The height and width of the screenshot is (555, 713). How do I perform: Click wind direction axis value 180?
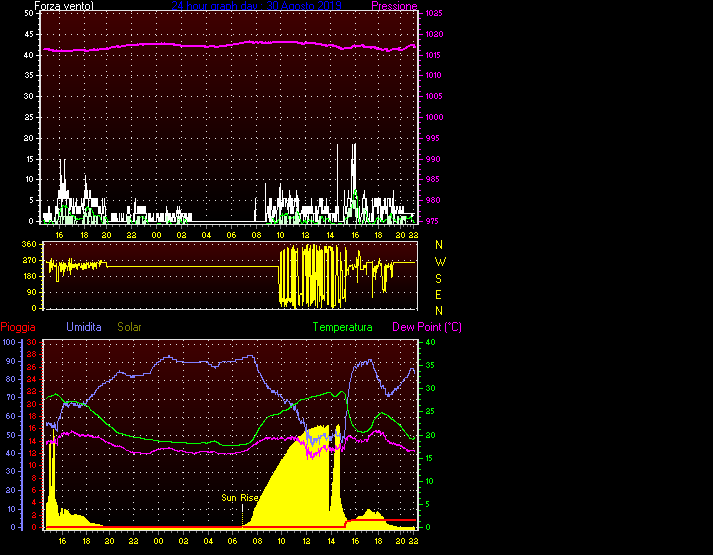29,276
